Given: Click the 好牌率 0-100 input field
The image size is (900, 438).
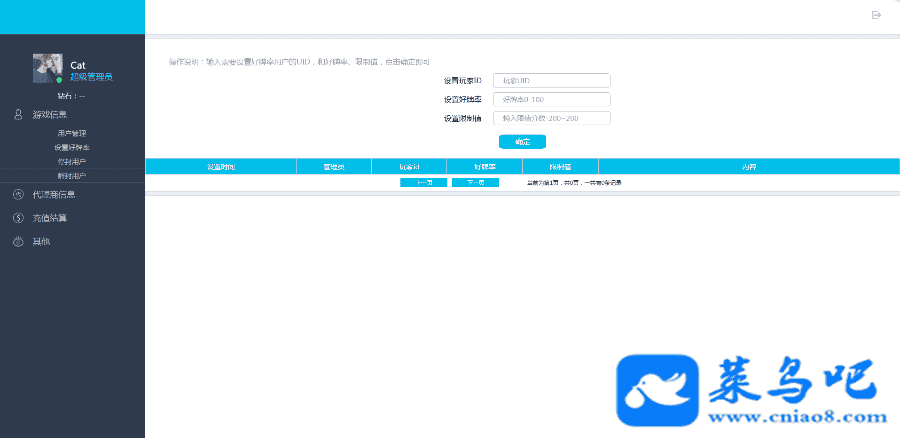Looking at the screenshot, I should (551, 100).
